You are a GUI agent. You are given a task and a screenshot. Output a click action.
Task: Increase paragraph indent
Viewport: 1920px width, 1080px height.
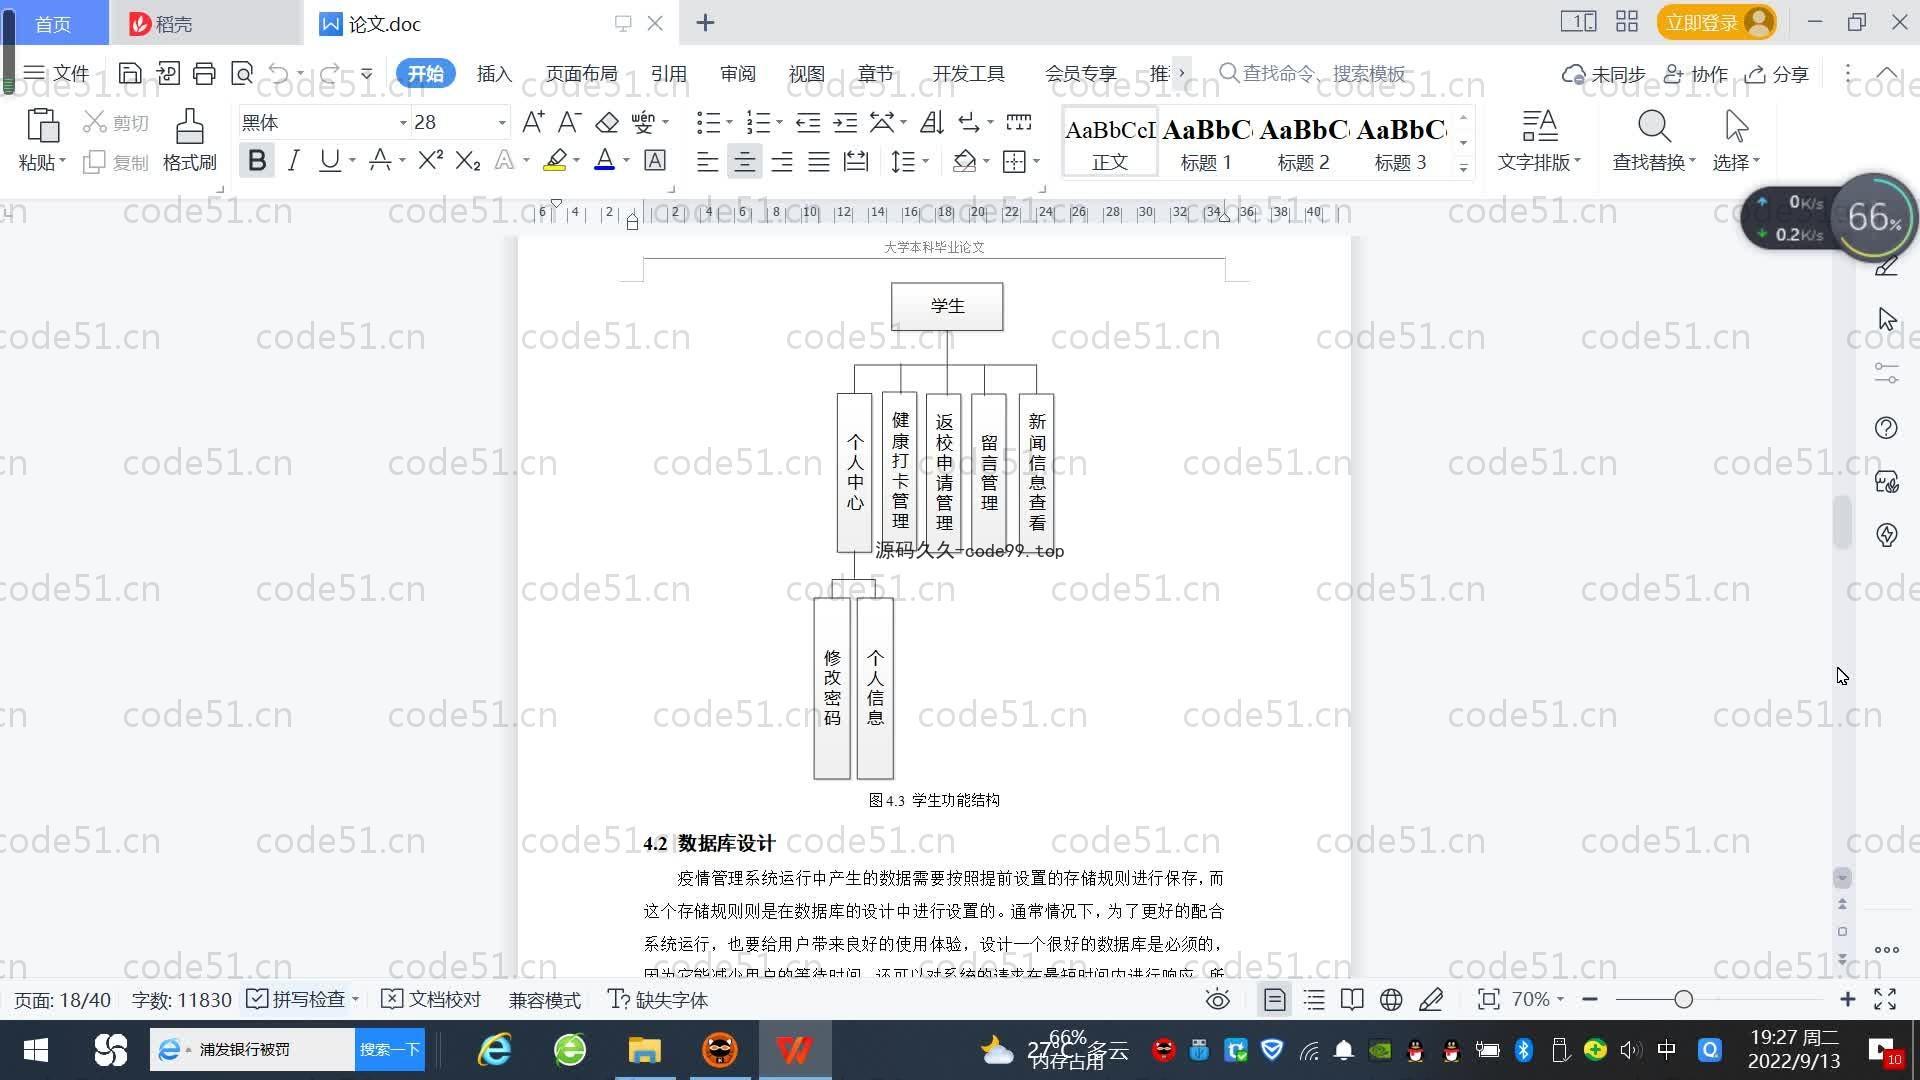point(845,122)
